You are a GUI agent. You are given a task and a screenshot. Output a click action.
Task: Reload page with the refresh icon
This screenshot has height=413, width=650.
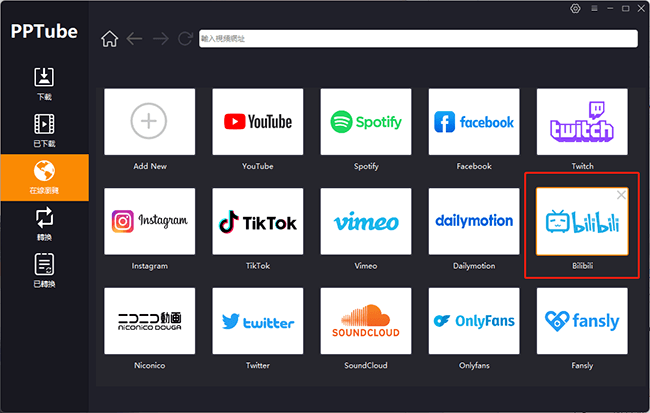pyautogui.click(x=185, y=39)
